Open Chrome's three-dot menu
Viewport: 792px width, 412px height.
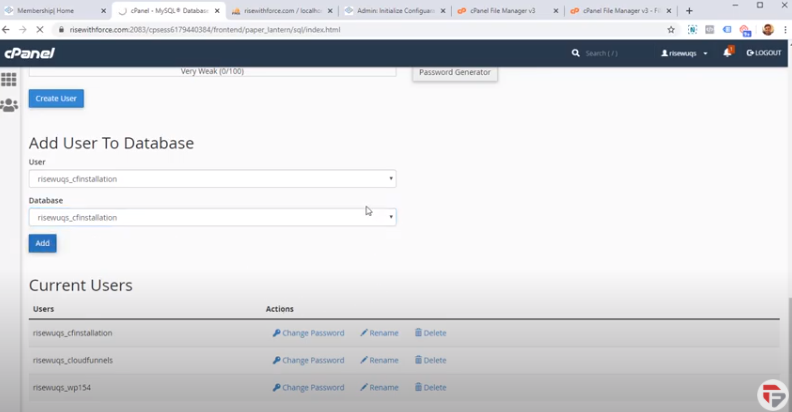pyautogui.click(x=783, y=30)
